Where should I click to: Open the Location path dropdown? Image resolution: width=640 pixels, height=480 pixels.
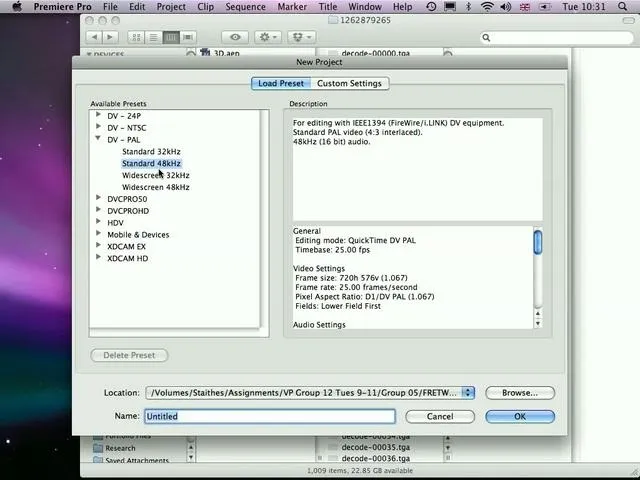click(x=310, y=393)
